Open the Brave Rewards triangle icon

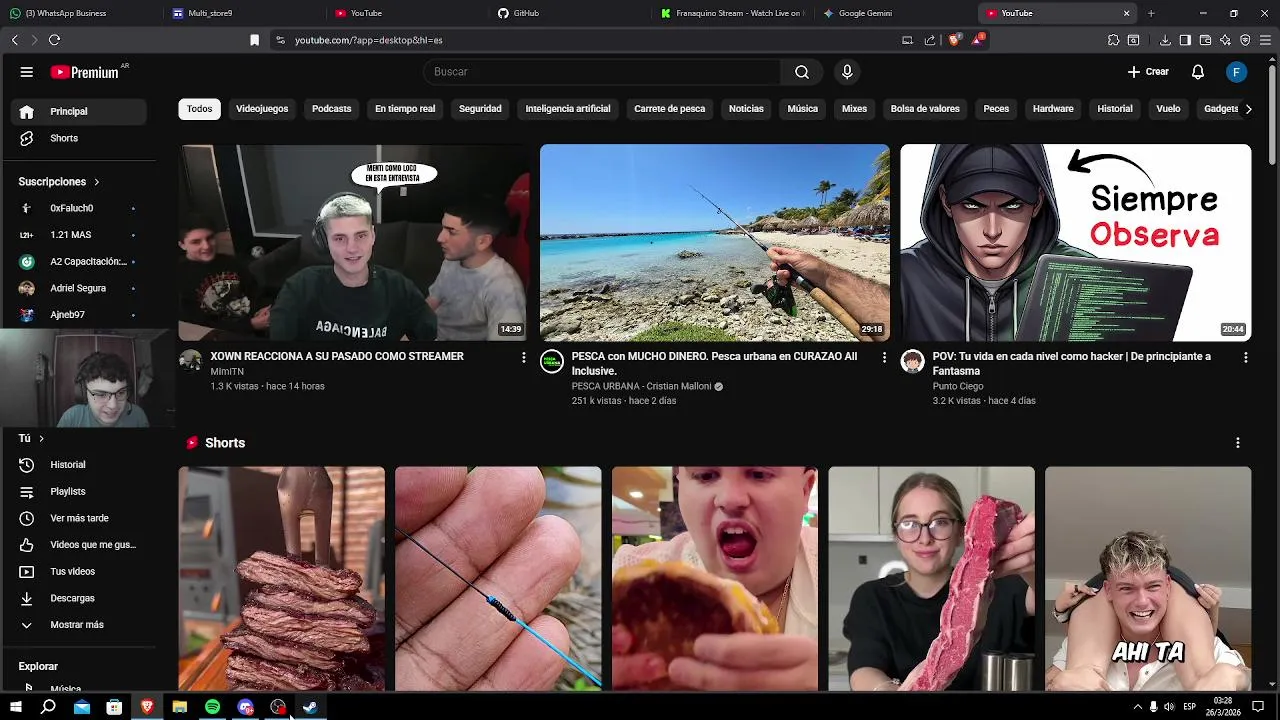click(977, 40)
